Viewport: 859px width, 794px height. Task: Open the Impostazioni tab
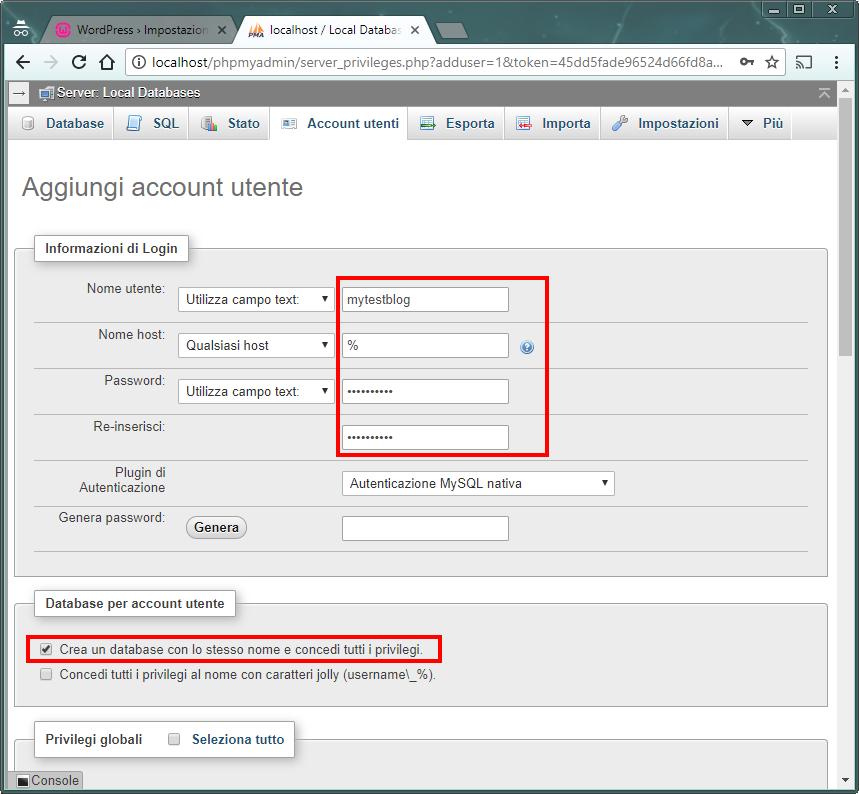pyautogui.click(x=665, y=123)
